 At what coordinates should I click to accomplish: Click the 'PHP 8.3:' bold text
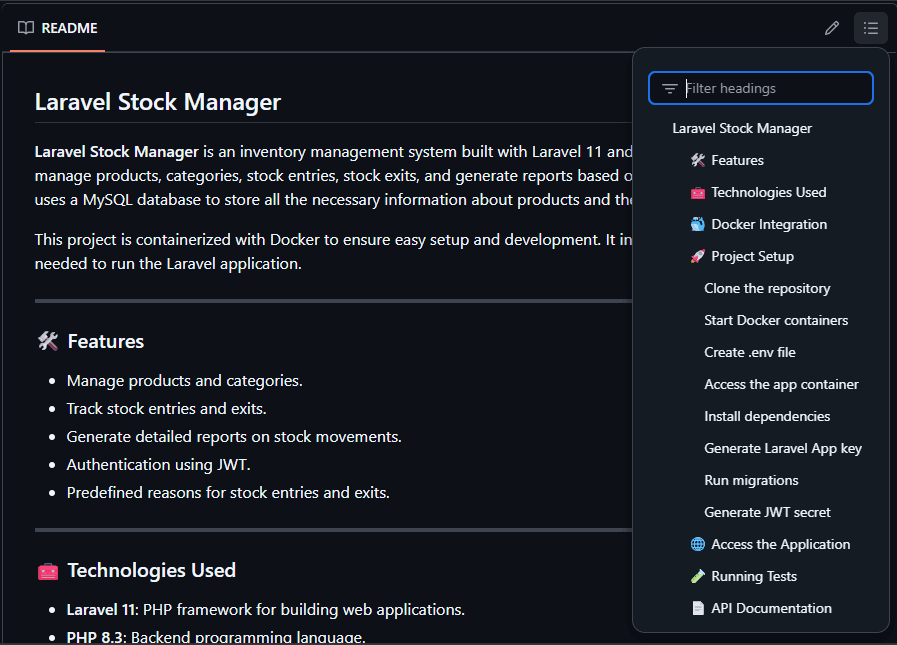point(97,637)
